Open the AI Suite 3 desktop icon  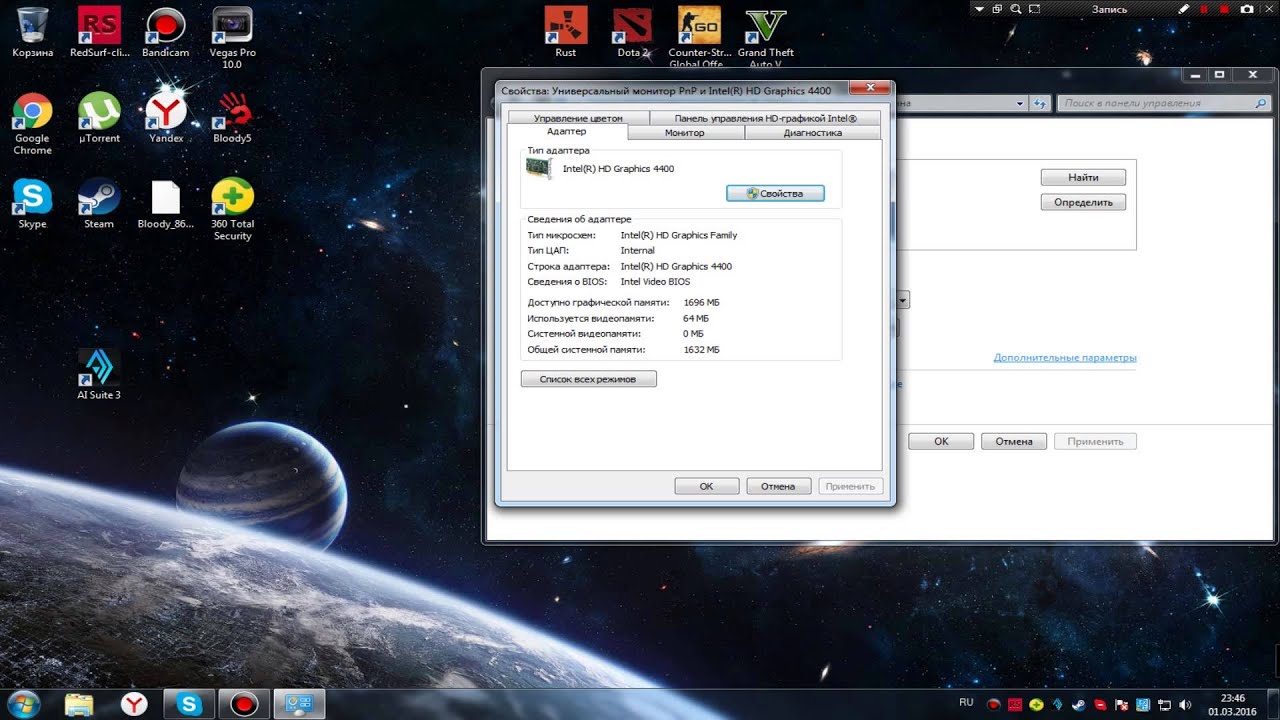[99, 374]
